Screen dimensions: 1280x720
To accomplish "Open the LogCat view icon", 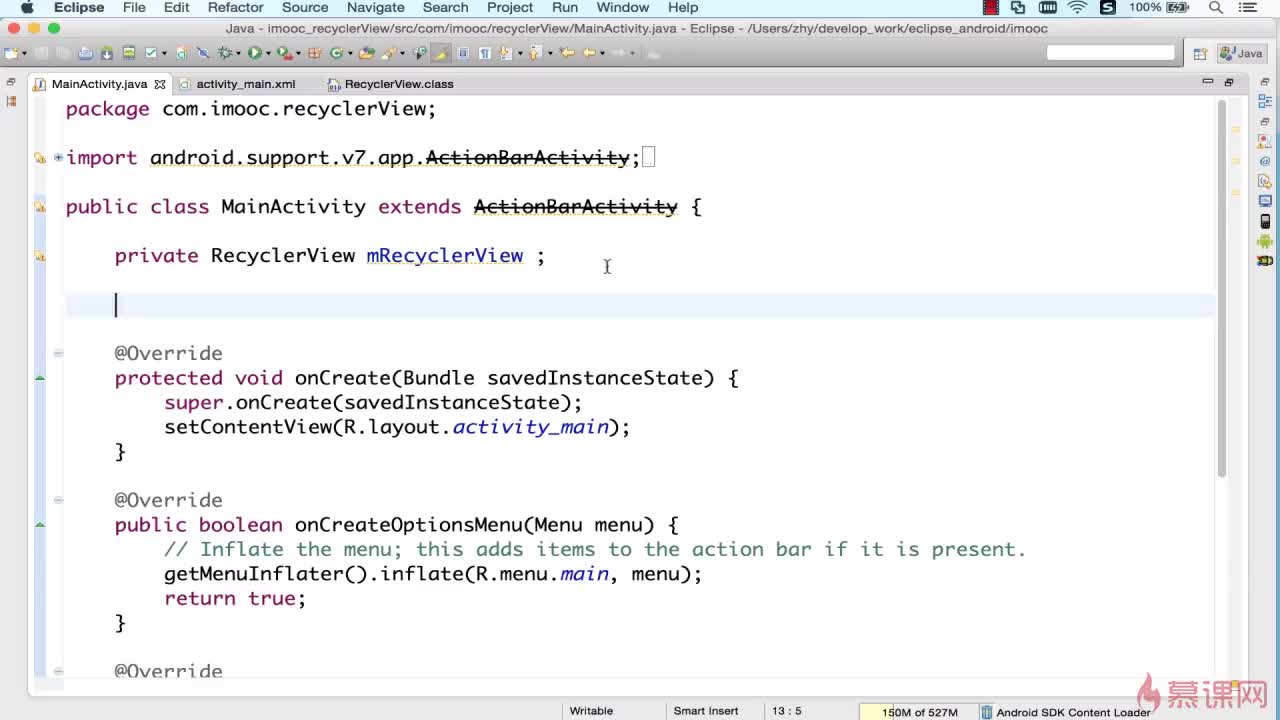I will tap(1265, 261).
